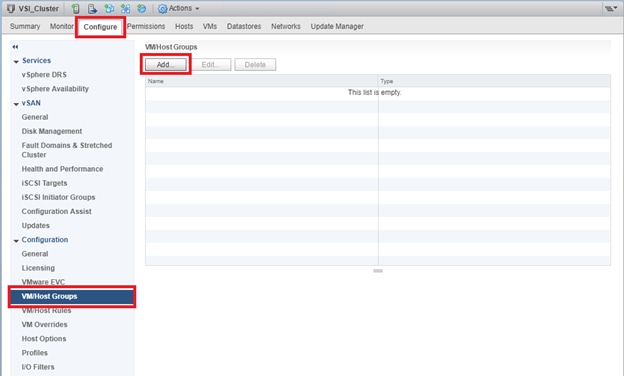Switch to the Summary tab
624x376 pixels.
[25, 26]
